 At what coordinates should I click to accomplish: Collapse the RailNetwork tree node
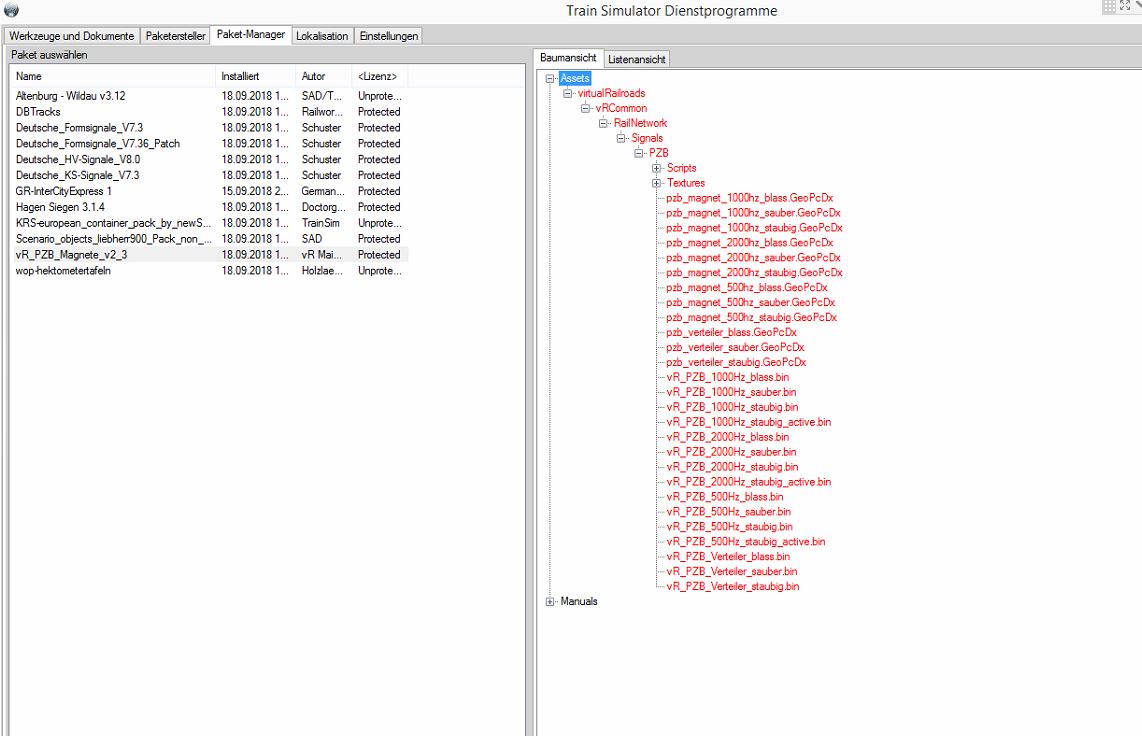[603, 123]
